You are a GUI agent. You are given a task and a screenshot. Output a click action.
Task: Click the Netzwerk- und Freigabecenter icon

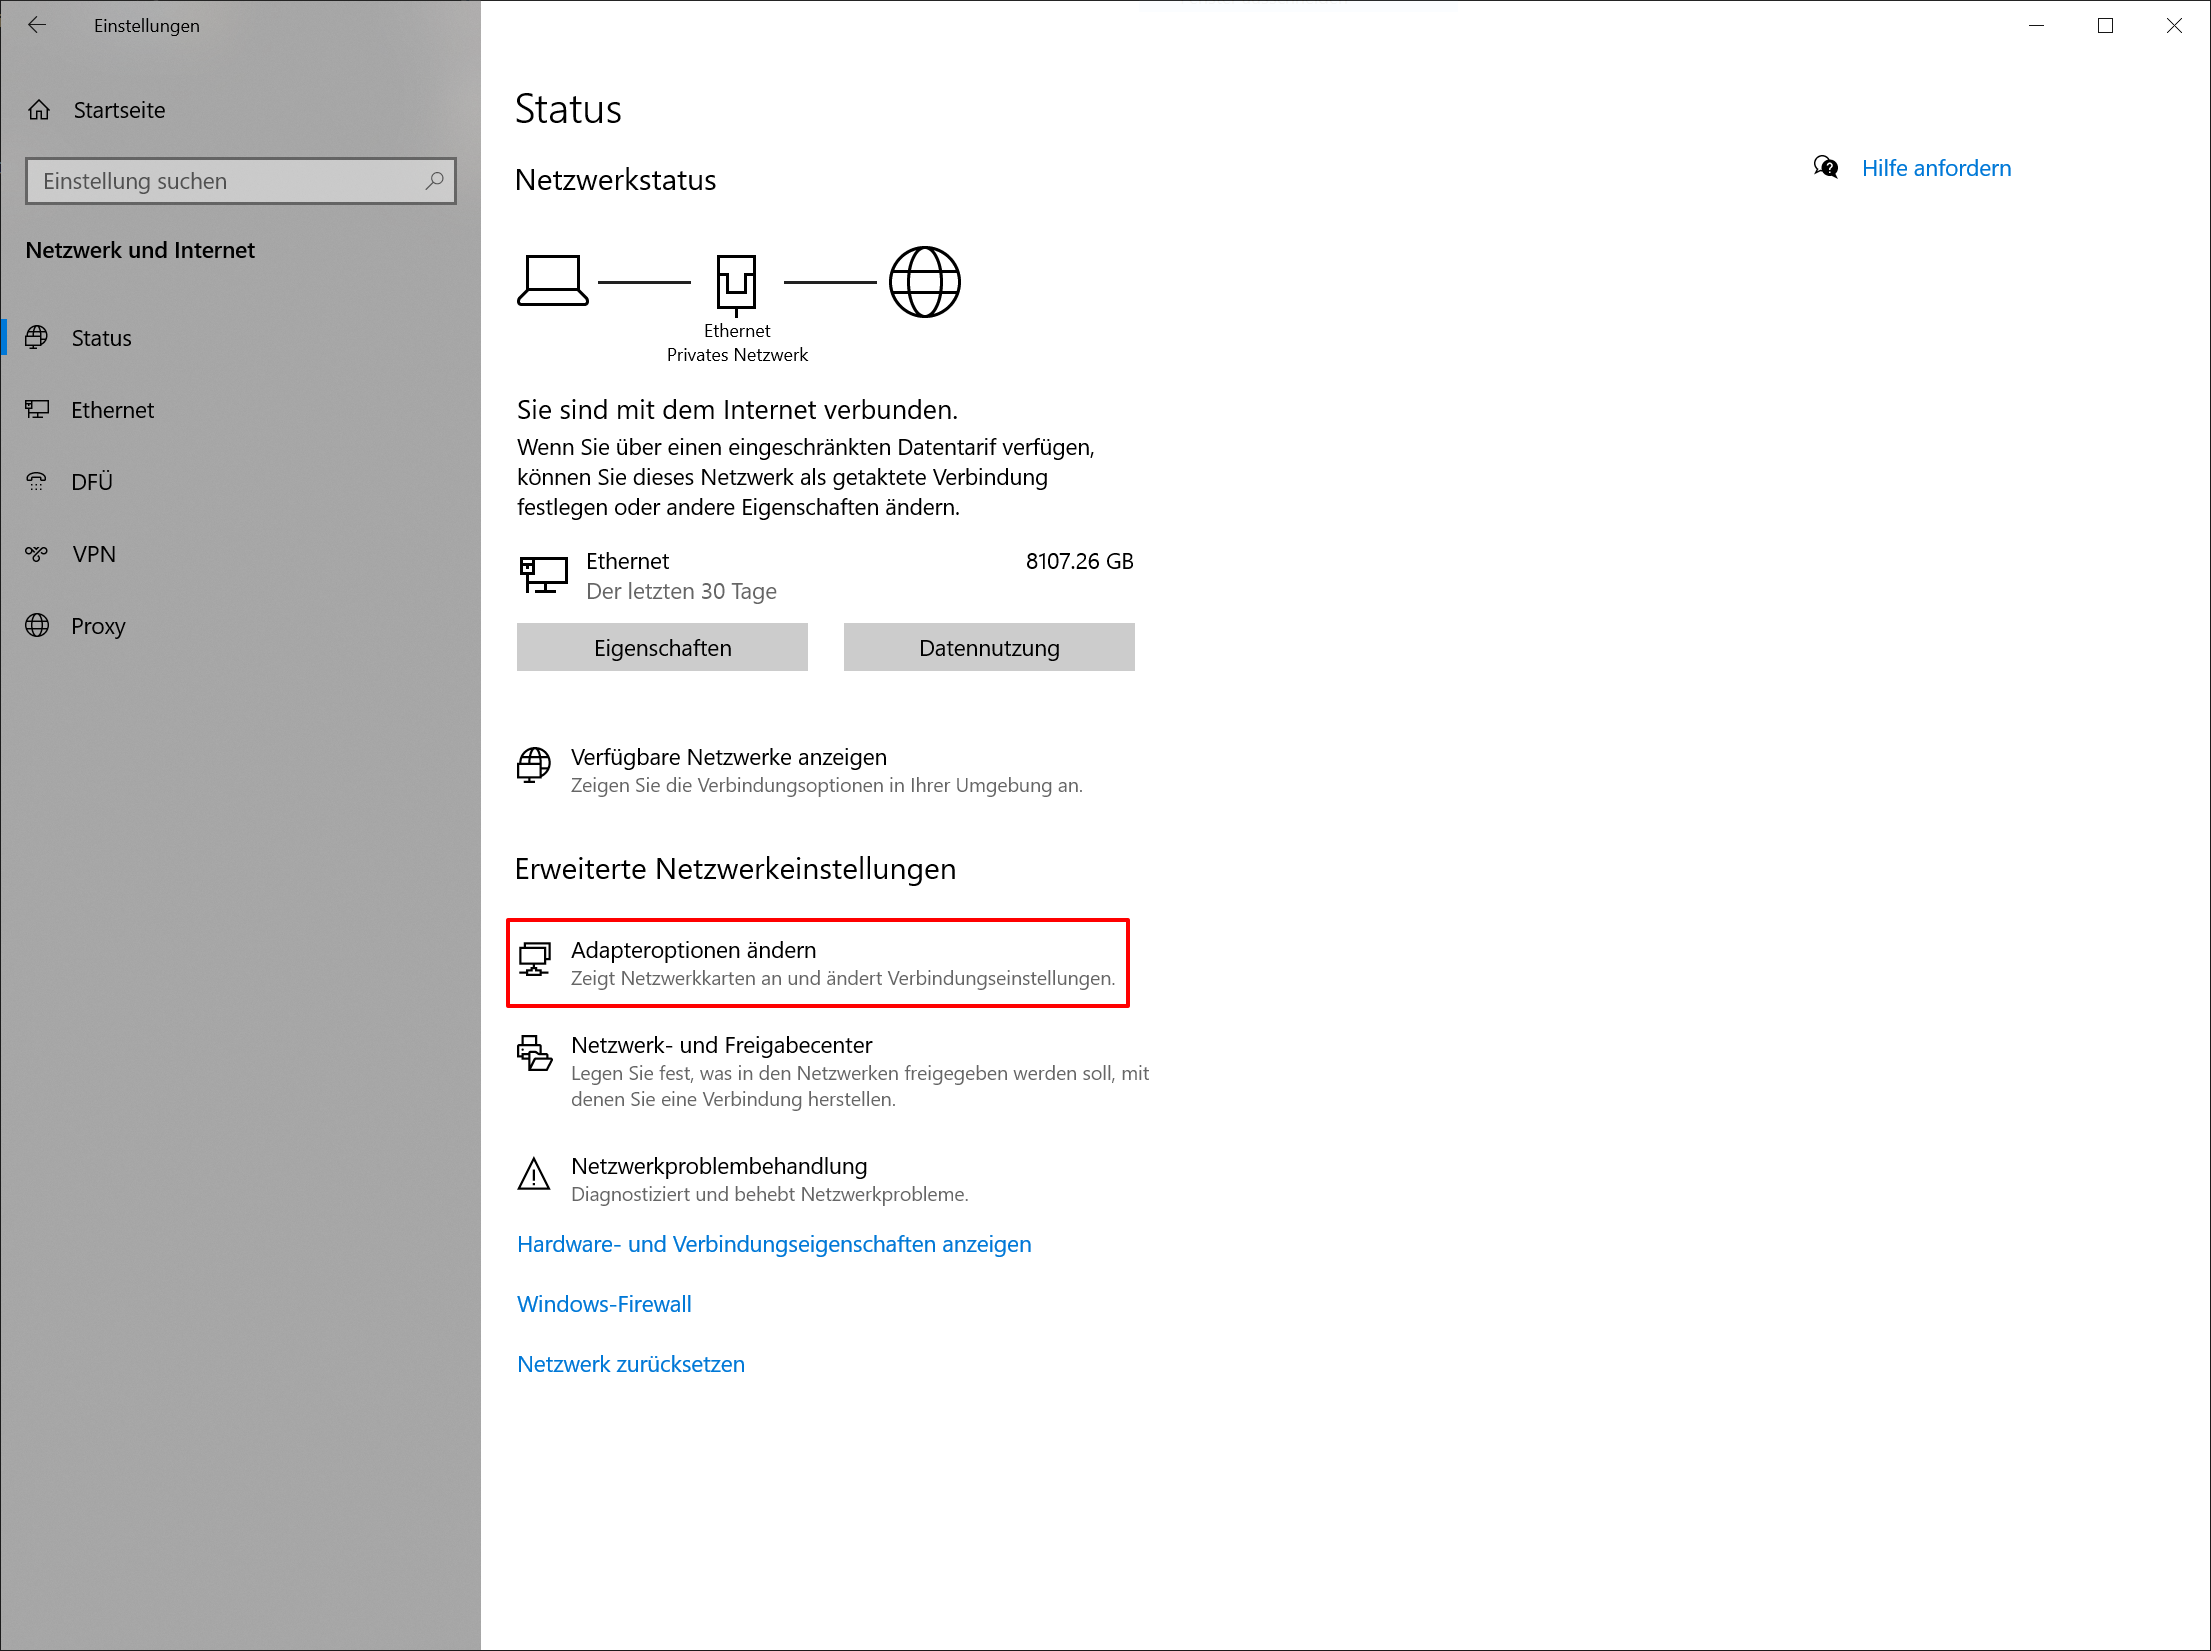(534, 1053)
